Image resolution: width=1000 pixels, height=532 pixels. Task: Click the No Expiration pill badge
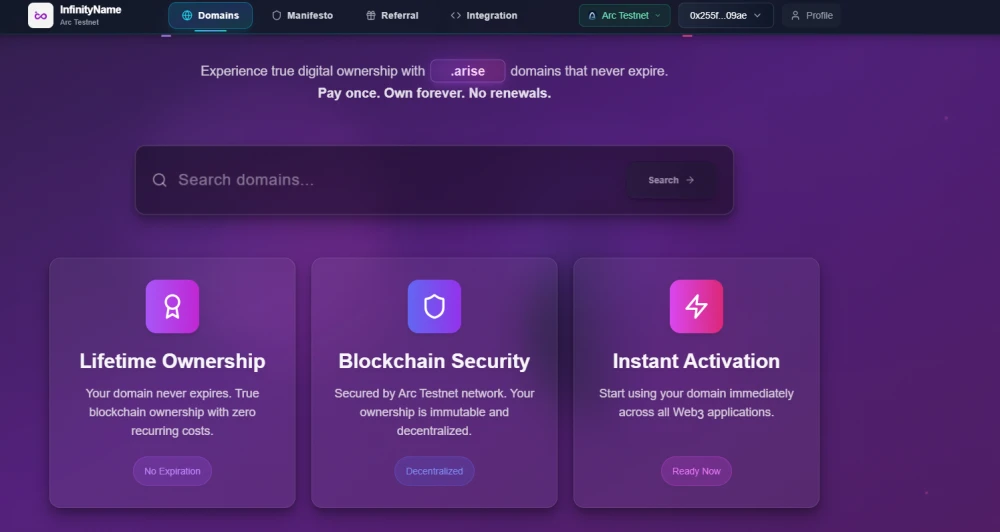tap(172, 471)
